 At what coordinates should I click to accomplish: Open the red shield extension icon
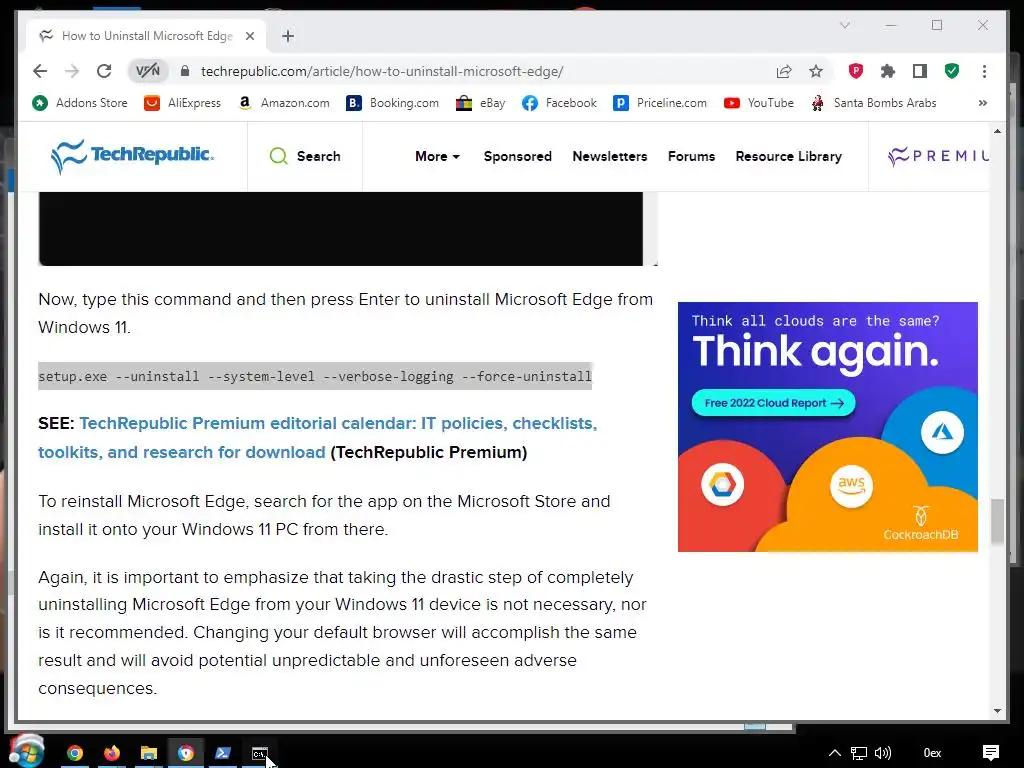[856, 71]
